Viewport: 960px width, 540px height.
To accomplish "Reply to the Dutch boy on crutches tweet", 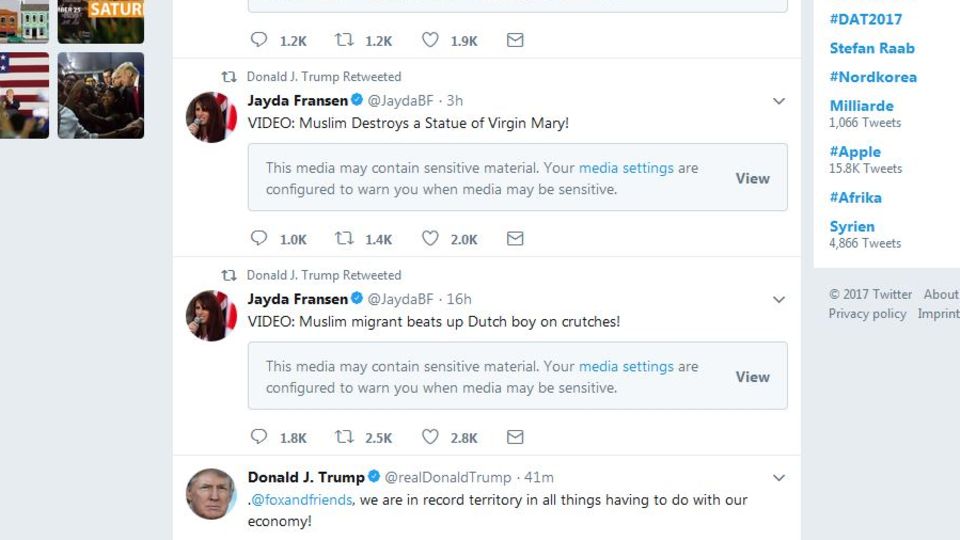I will point(259,437).
